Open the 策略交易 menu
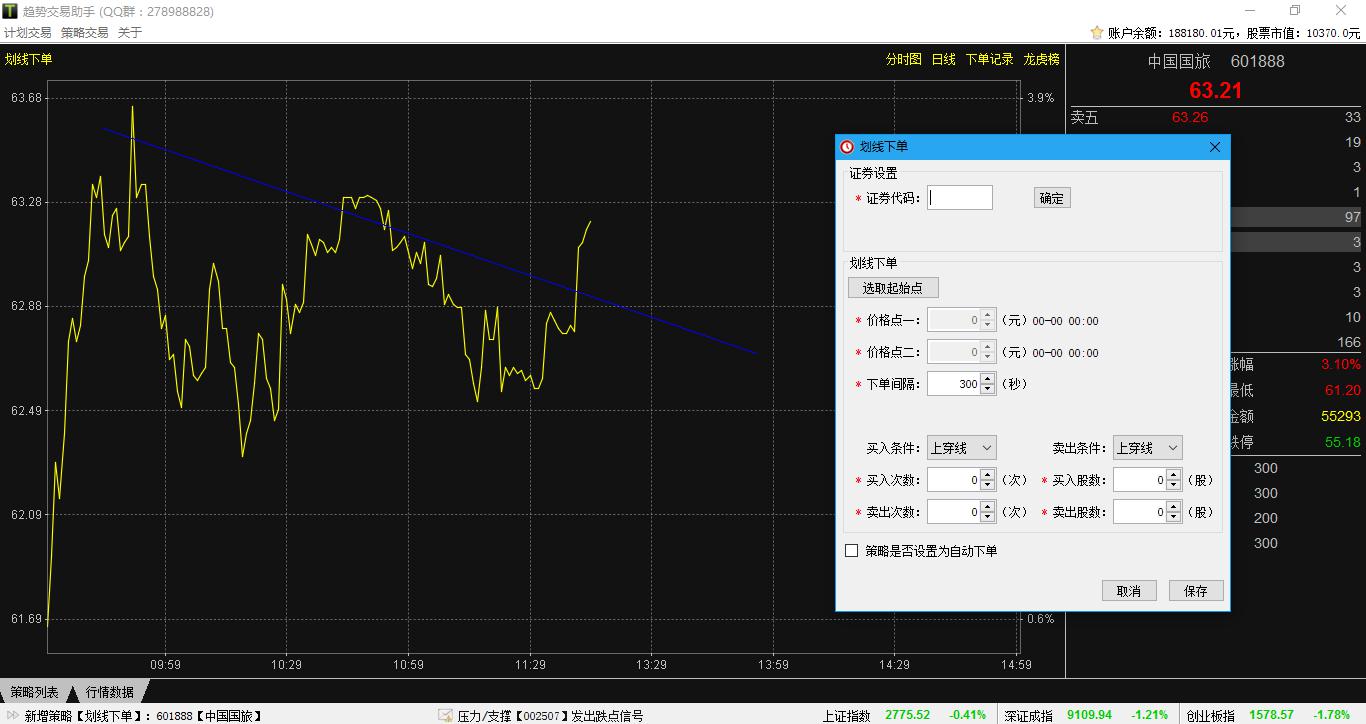This screenshot has width=1366, height=724. [84, 32]
